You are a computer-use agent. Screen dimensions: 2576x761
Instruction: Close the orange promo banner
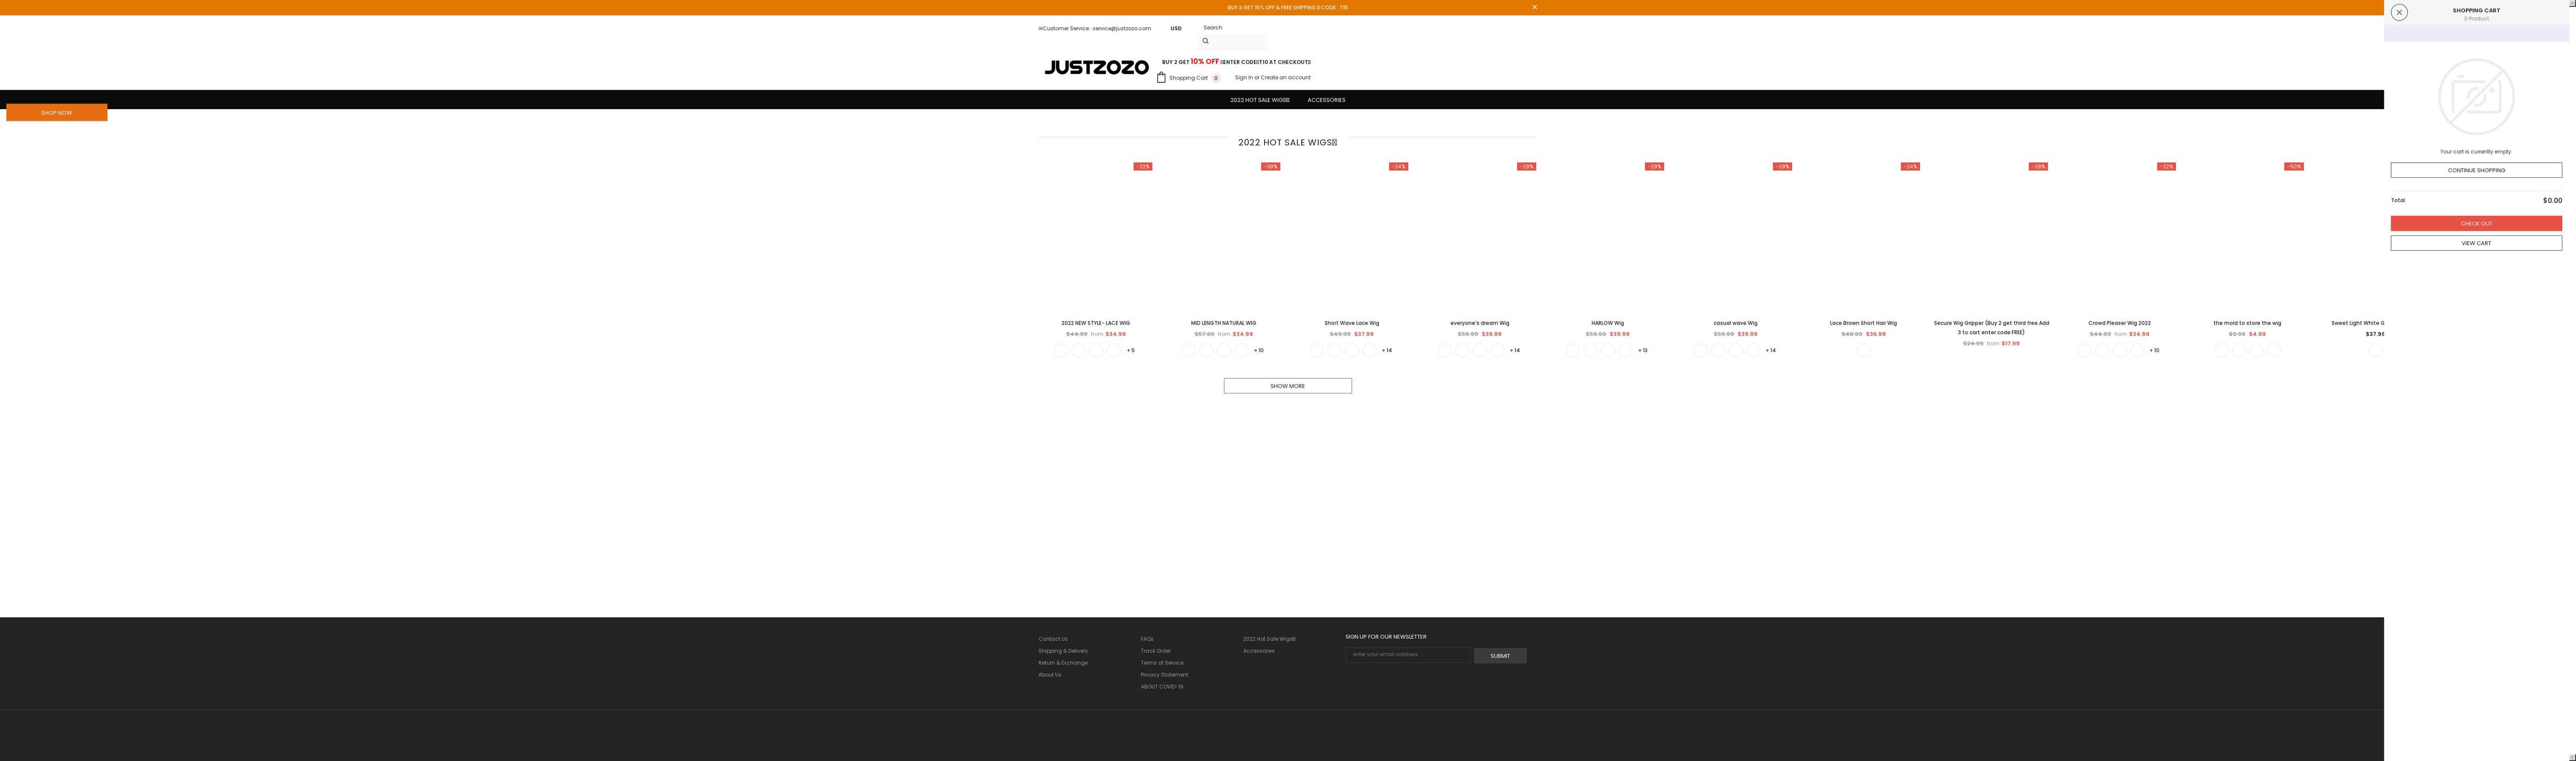pos(1534,7)
